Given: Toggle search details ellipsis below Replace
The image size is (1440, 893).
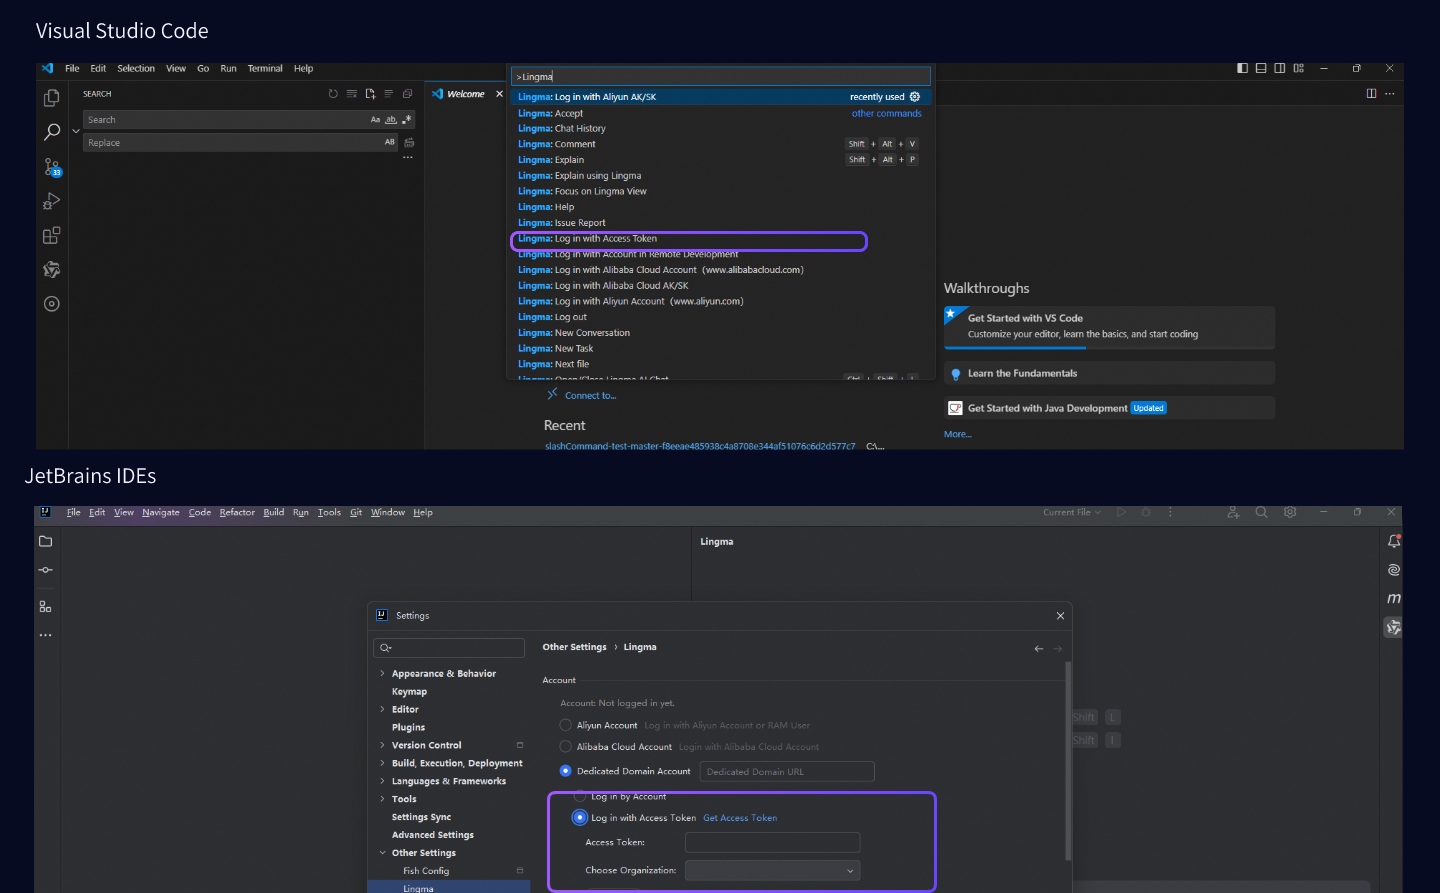Looking at the screenshot, I should click(408, 158).
